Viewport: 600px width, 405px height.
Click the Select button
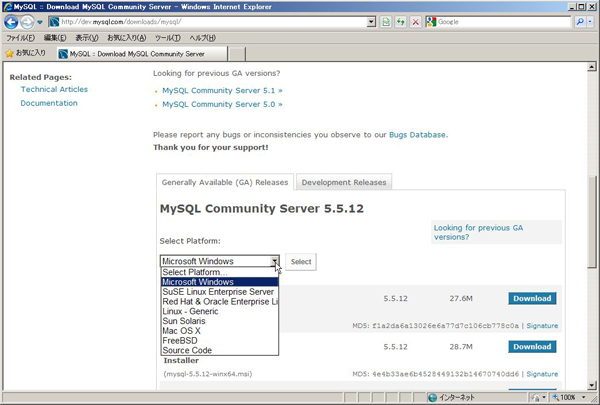(301, 262)
